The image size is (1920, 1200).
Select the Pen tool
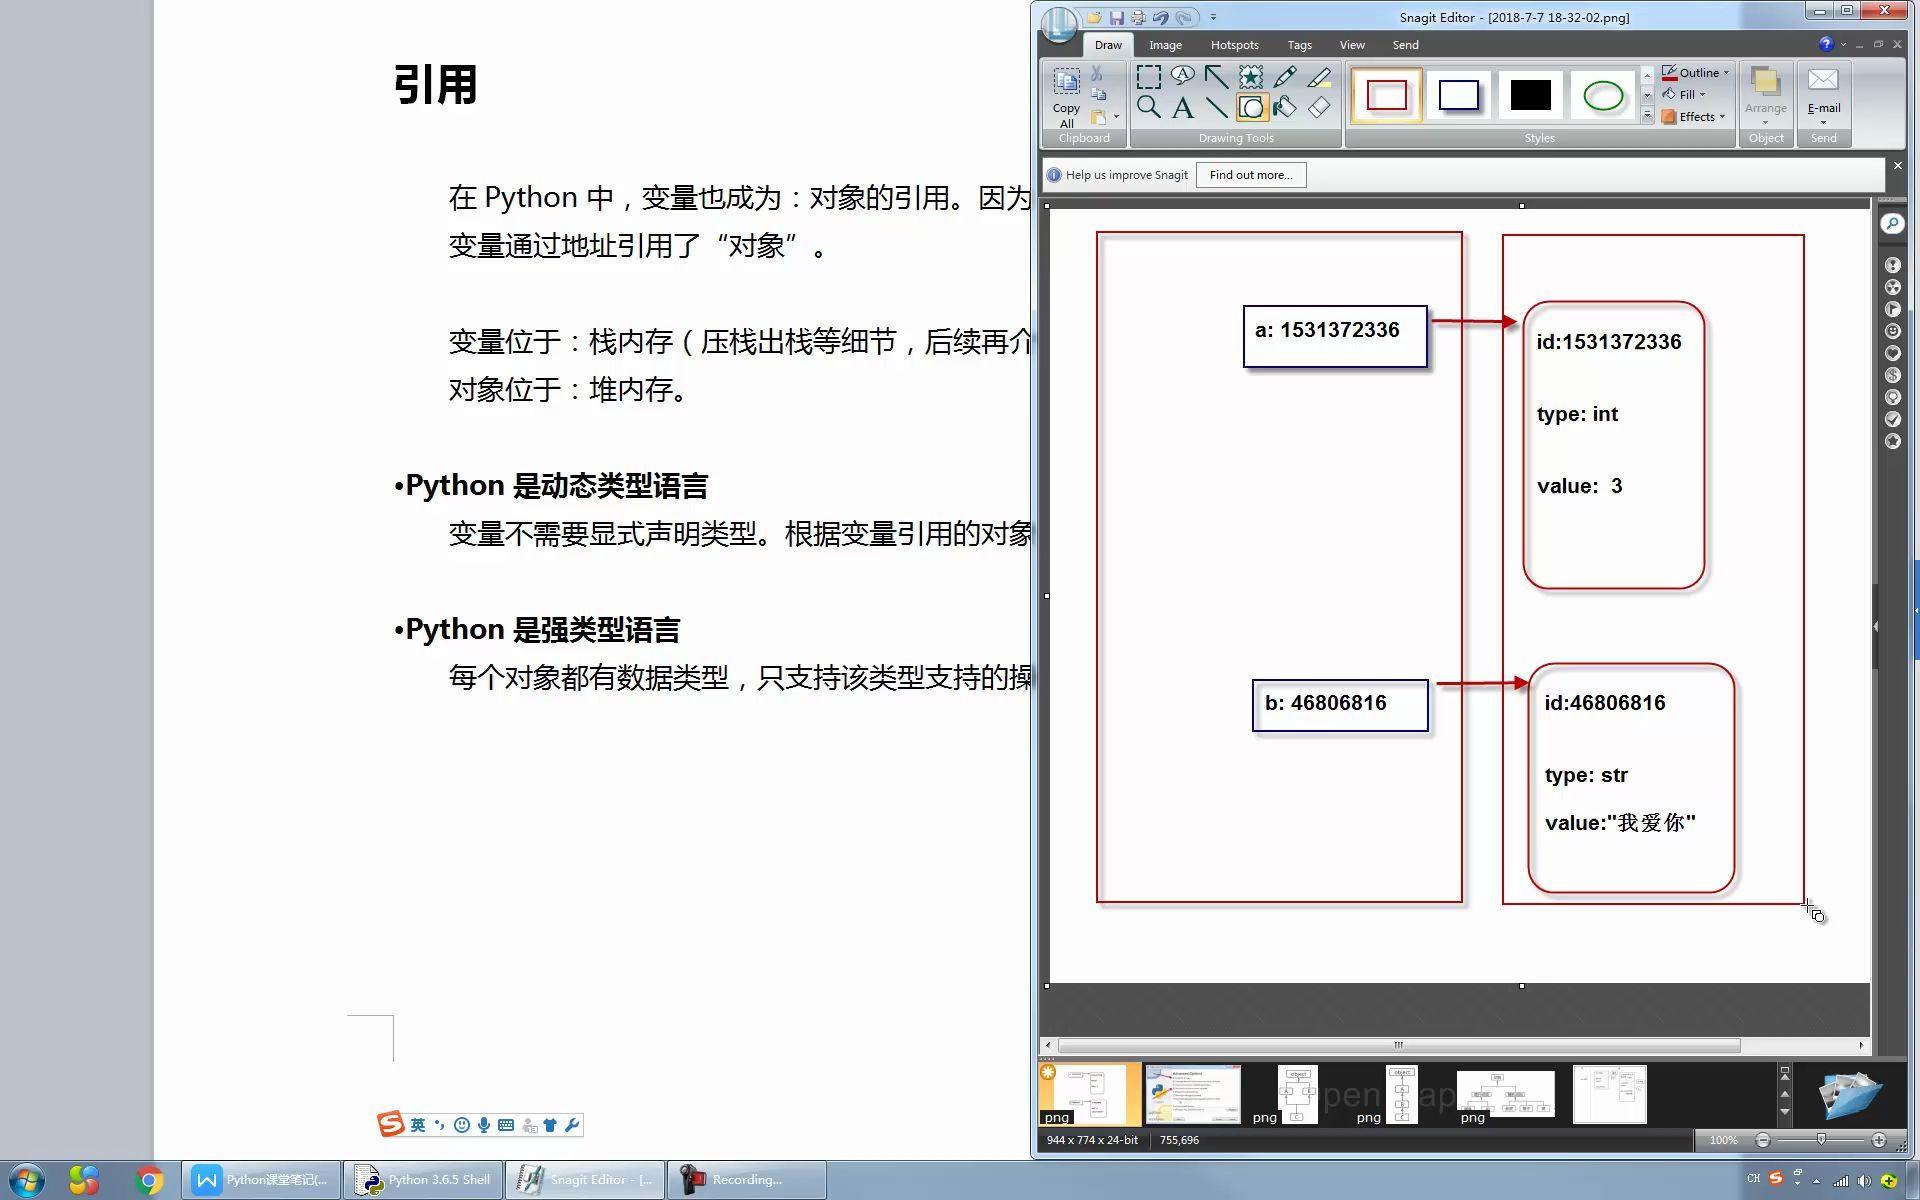[1285, 77]
